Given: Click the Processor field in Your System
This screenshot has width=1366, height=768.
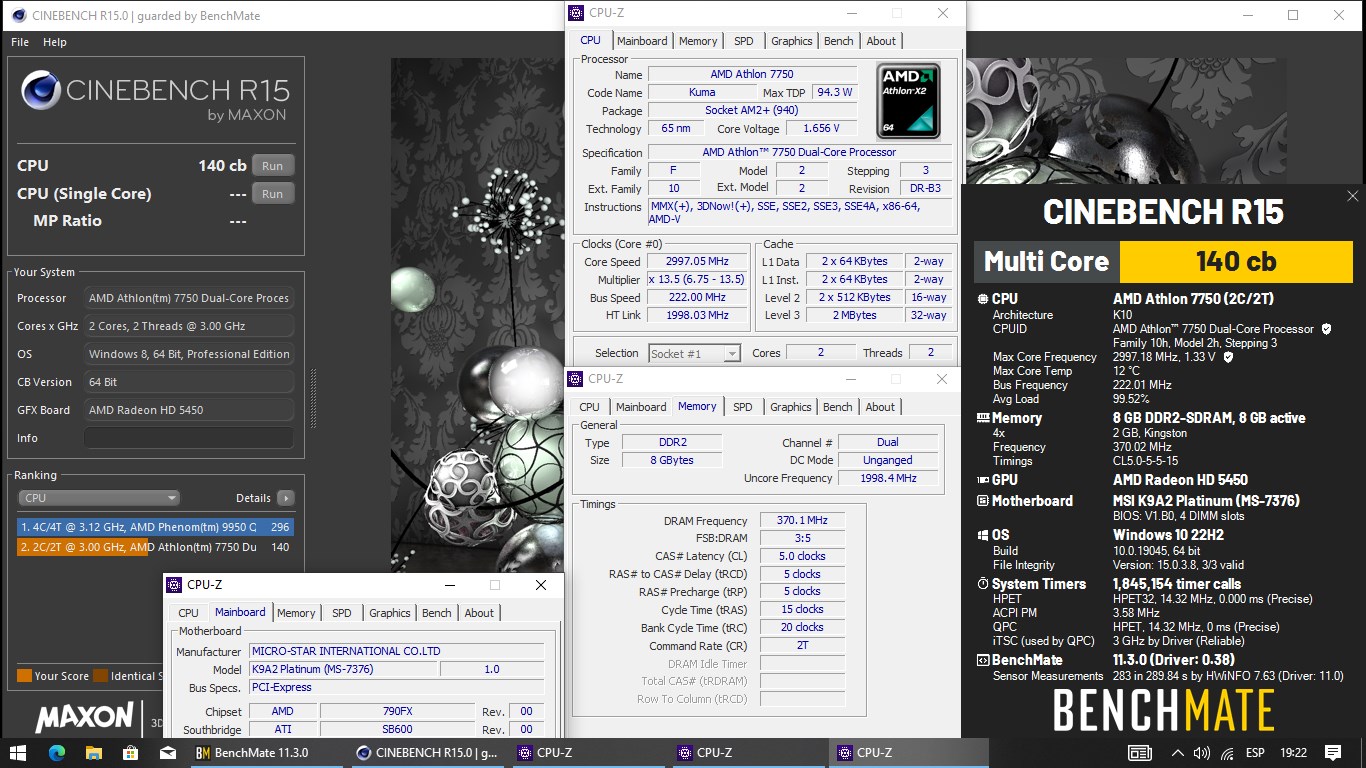Looking at the screenshot, I should tap(189, 298).
